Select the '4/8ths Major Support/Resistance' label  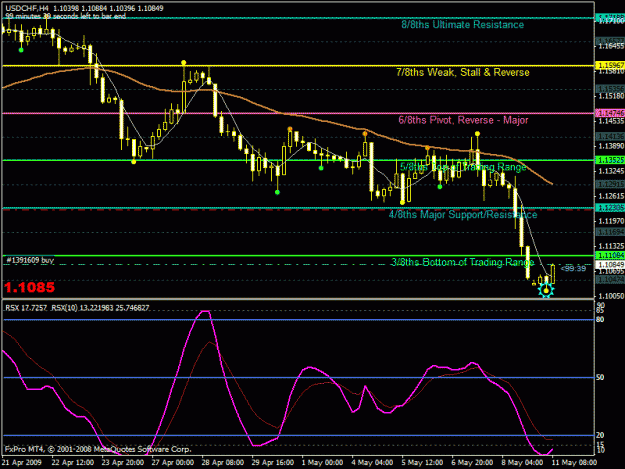pos(463,215)
